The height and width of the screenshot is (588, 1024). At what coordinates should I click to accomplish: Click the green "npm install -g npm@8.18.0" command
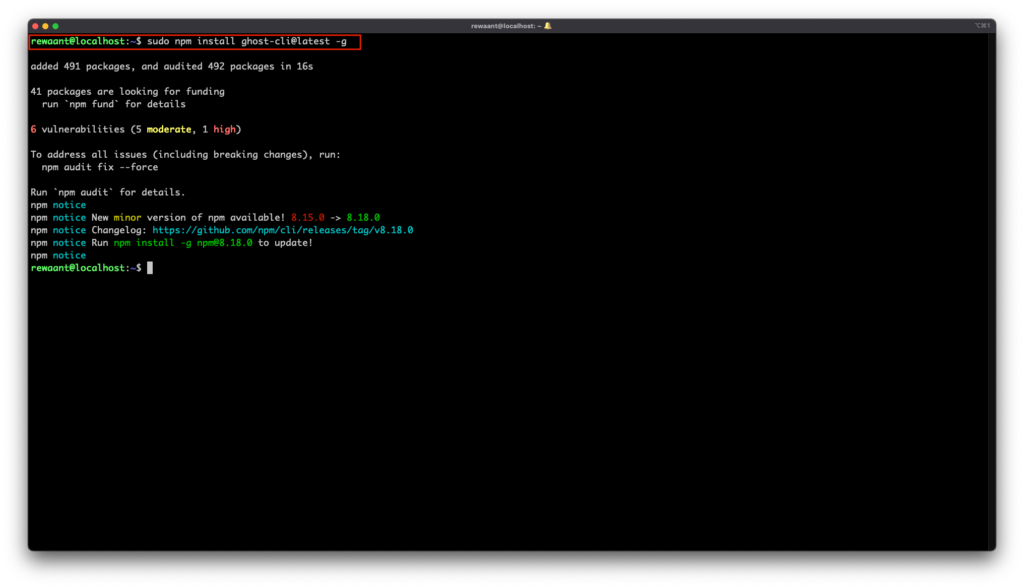coord(183,242)
